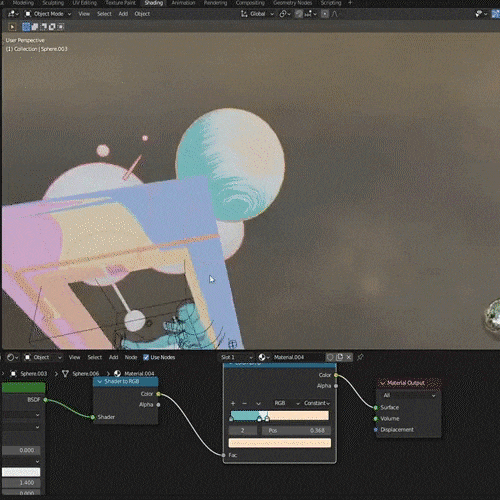Duplicate Material.004 with new material icon
Image resolution: width=500 pixels, height=500 pixels.
pos(339,357)
